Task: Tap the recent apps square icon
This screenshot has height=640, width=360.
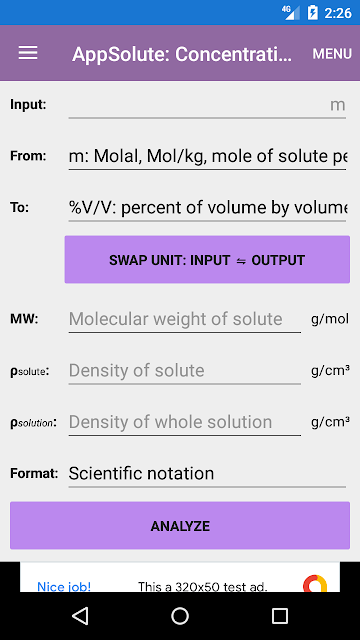Action: pyautogui.click(x=280, y=616)
